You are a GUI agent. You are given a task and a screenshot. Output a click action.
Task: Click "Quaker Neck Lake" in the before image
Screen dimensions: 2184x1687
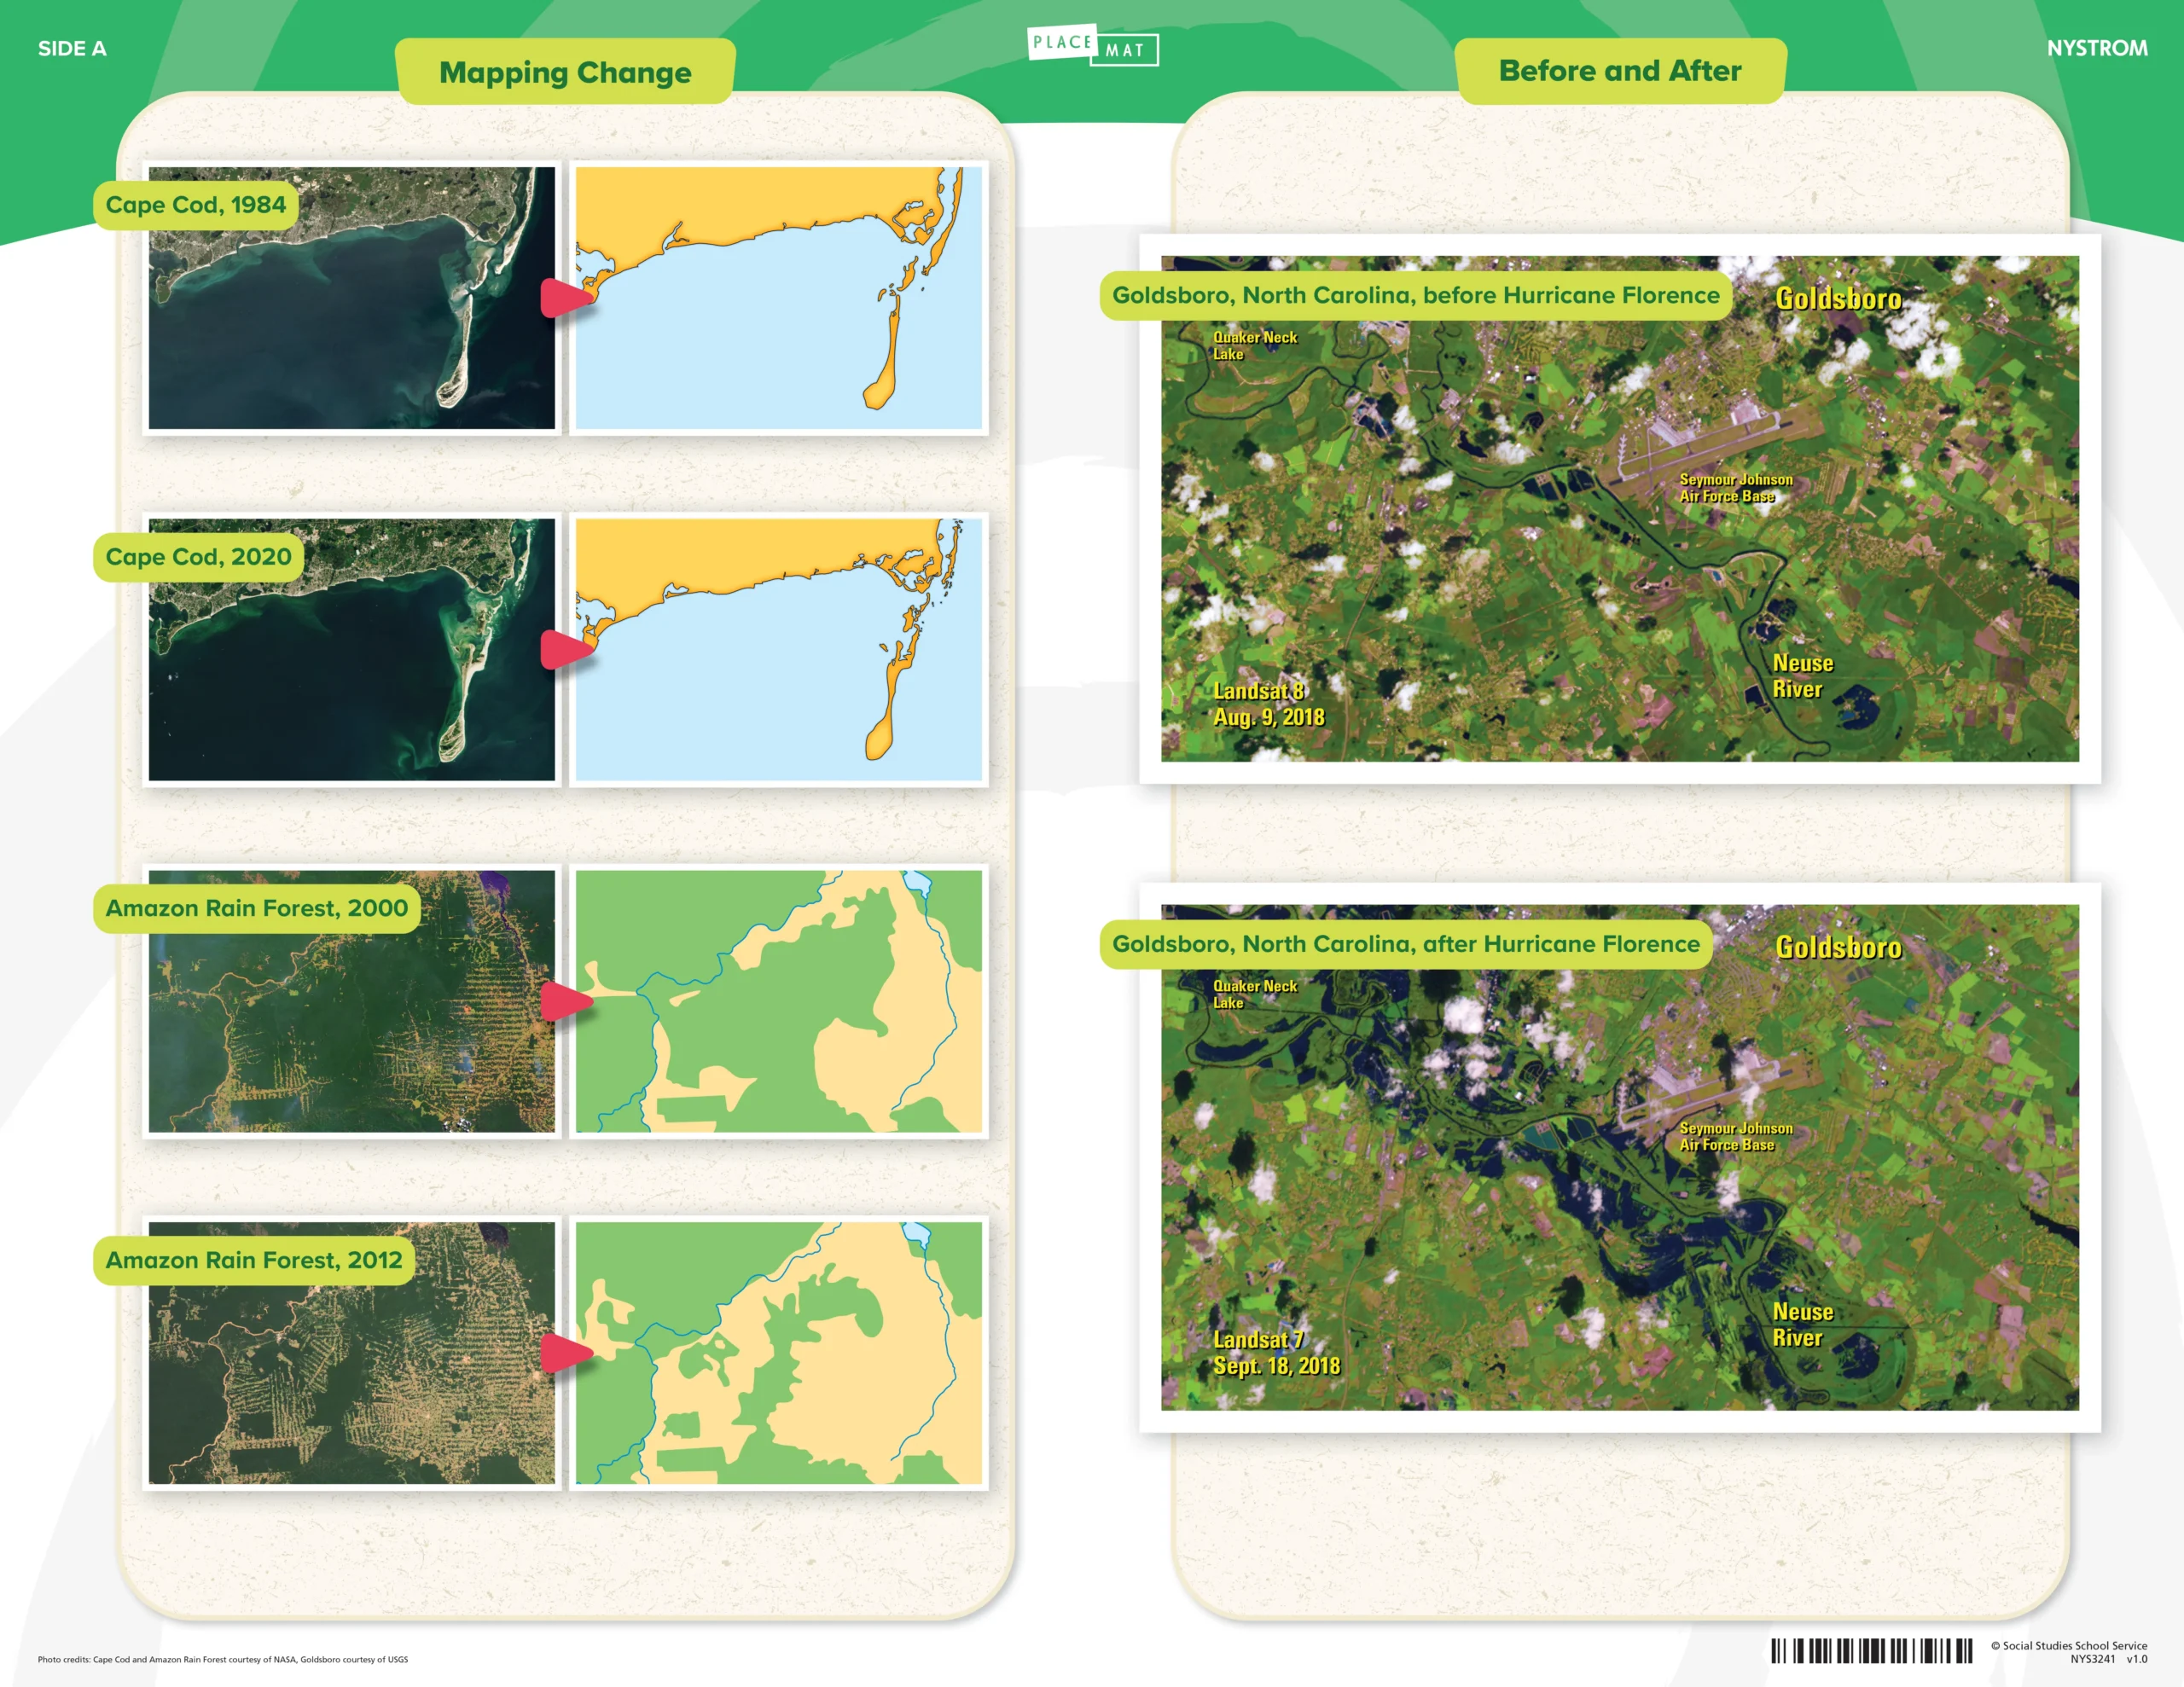tap(1255, 345)
